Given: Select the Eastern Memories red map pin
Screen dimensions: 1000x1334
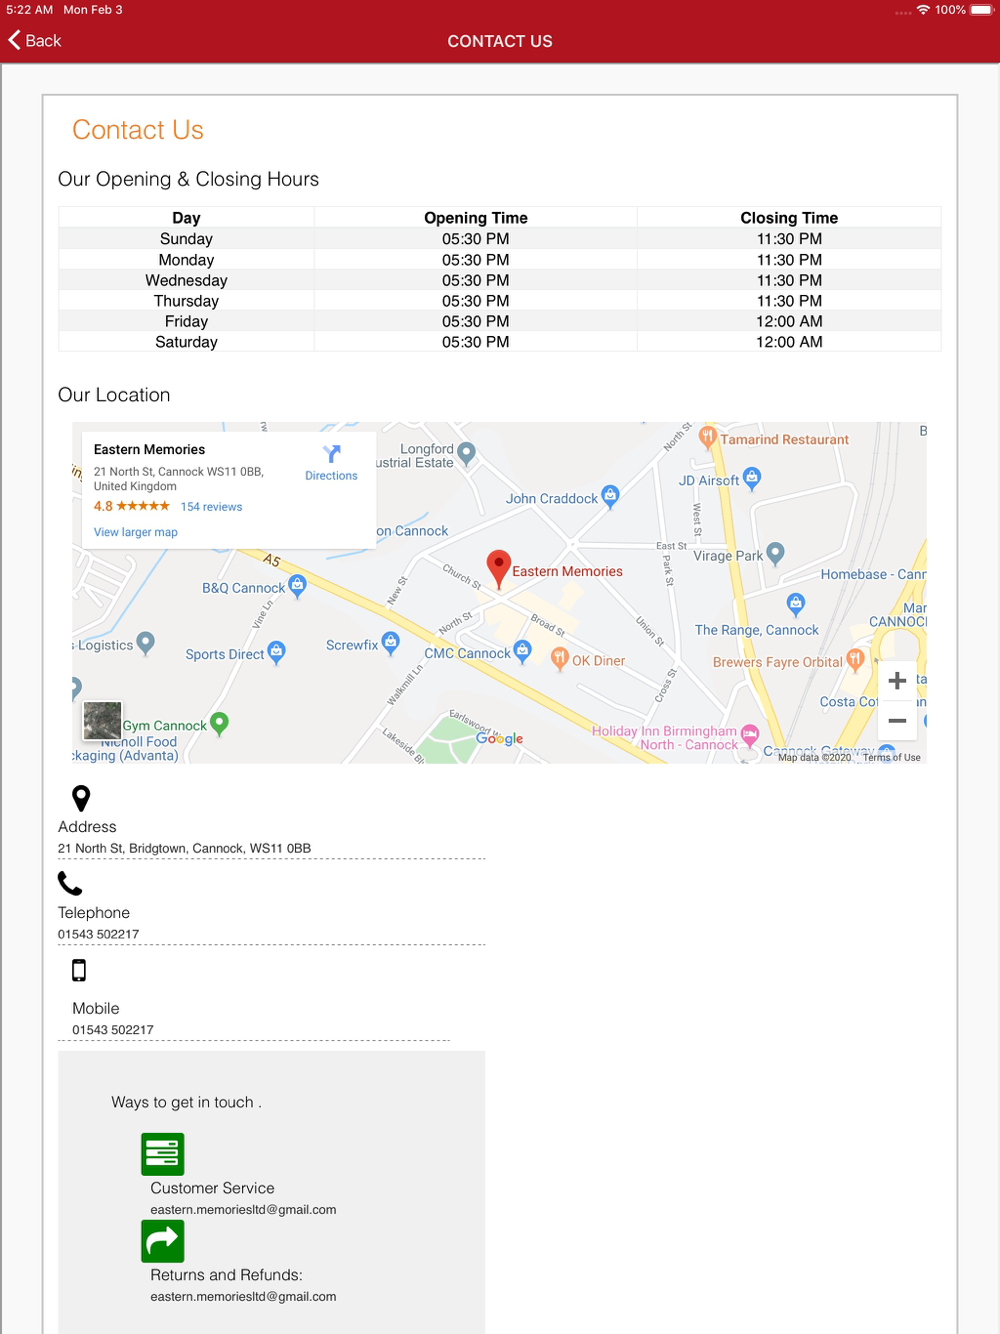Looking at the screenshot, I should point(498,569).
